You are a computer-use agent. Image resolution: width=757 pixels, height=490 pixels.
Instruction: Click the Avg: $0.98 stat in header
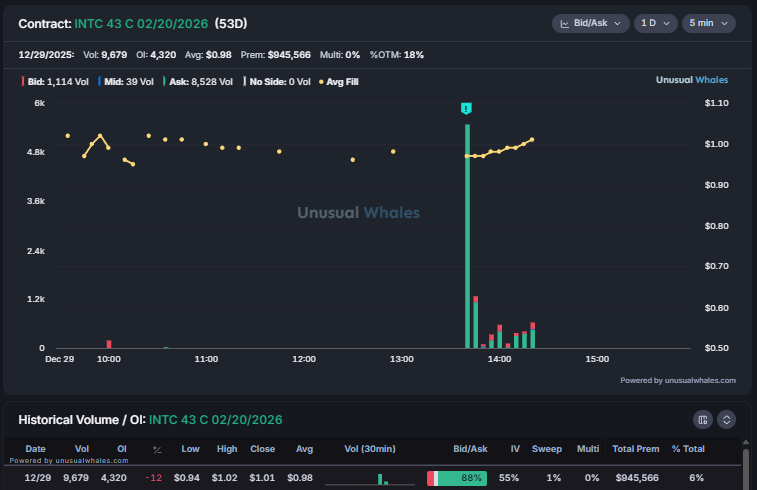click(x=208, y=55)
